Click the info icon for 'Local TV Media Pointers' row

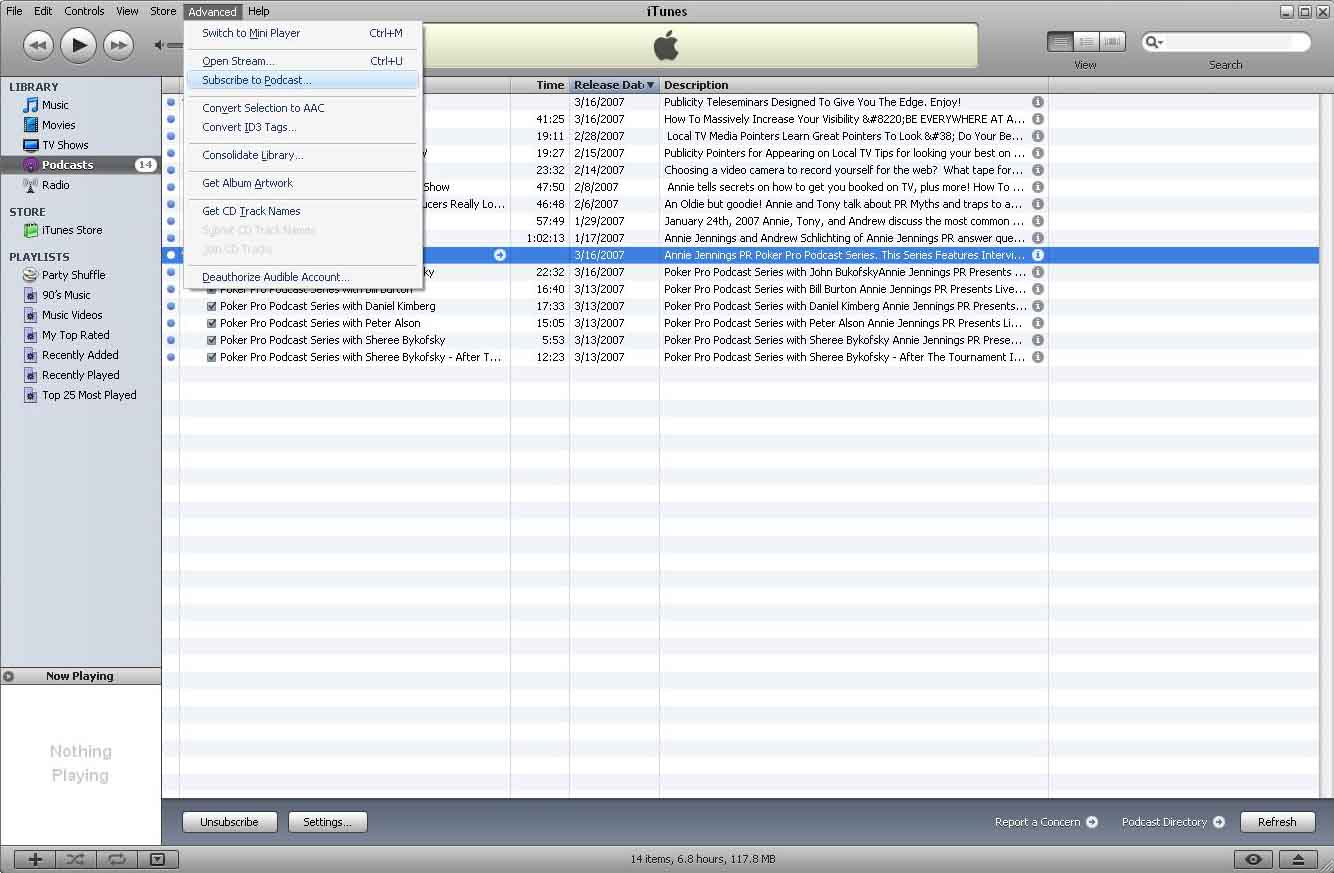(x=1037, y=136)
